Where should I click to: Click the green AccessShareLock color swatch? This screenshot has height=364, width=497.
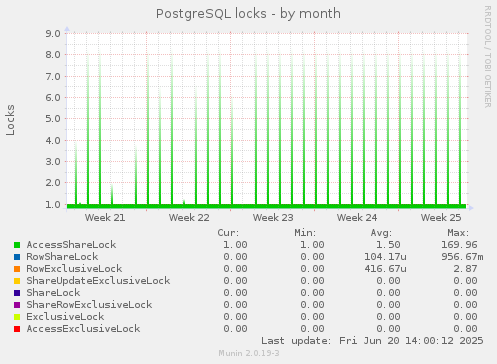17,245
